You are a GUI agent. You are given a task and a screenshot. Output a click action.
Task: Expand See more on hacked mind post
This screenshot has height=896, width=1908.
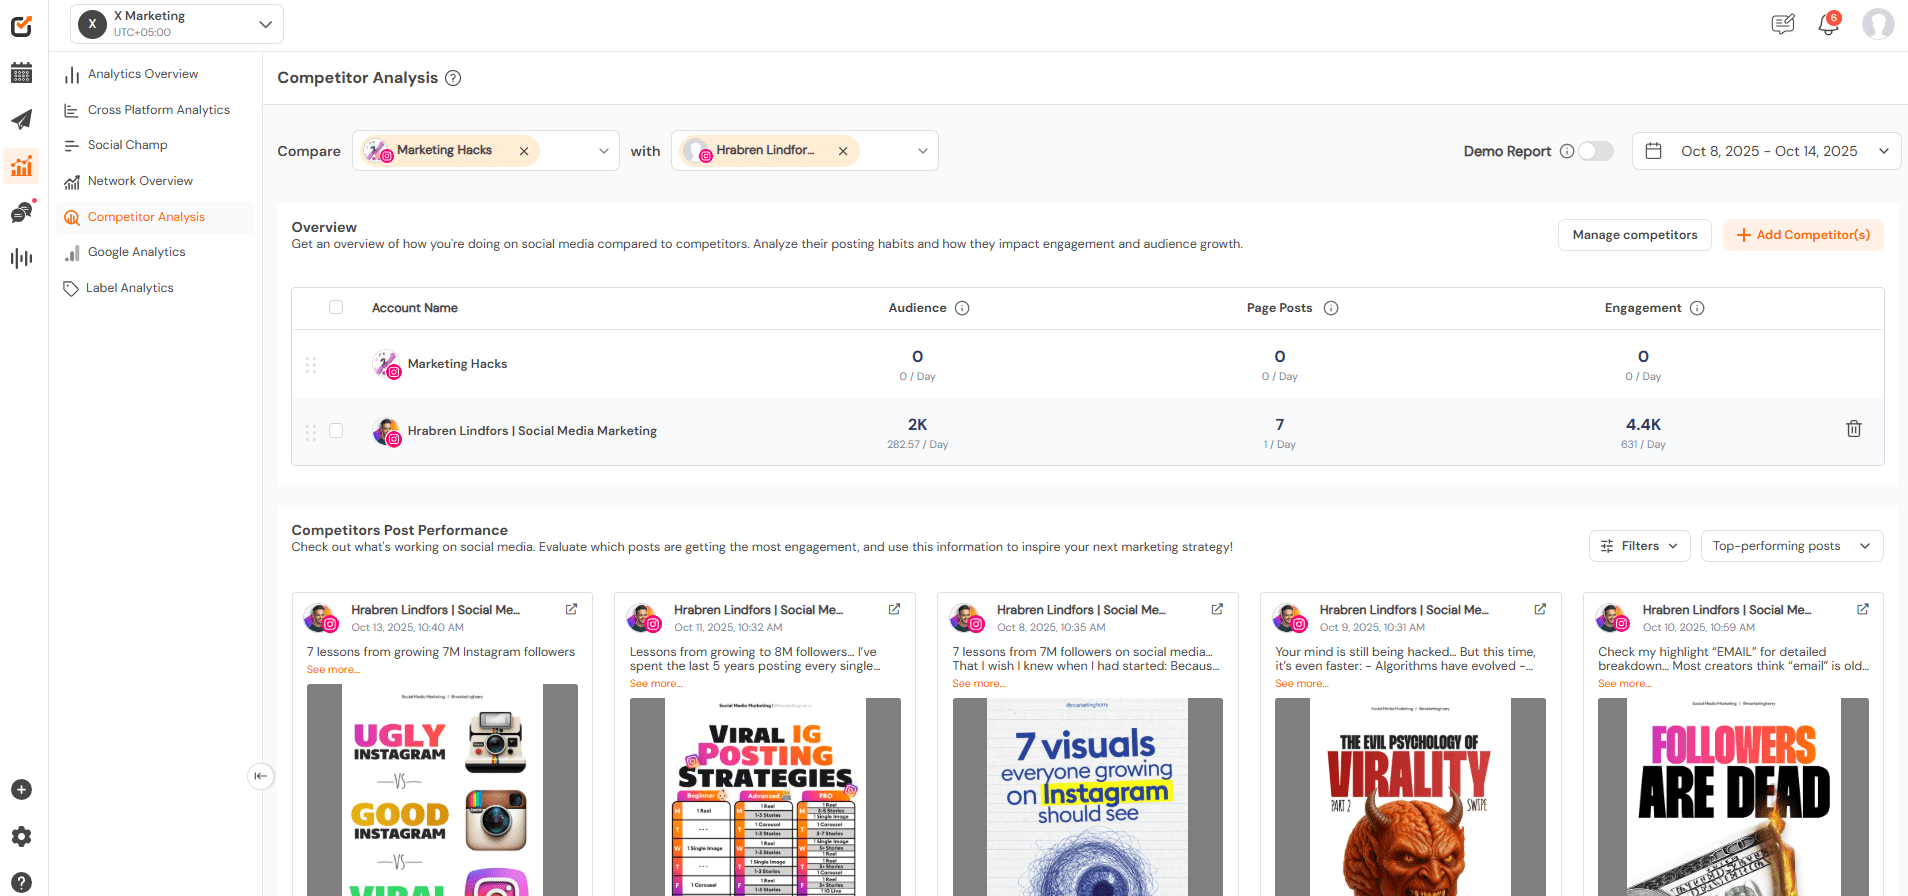pos(1302,684)
